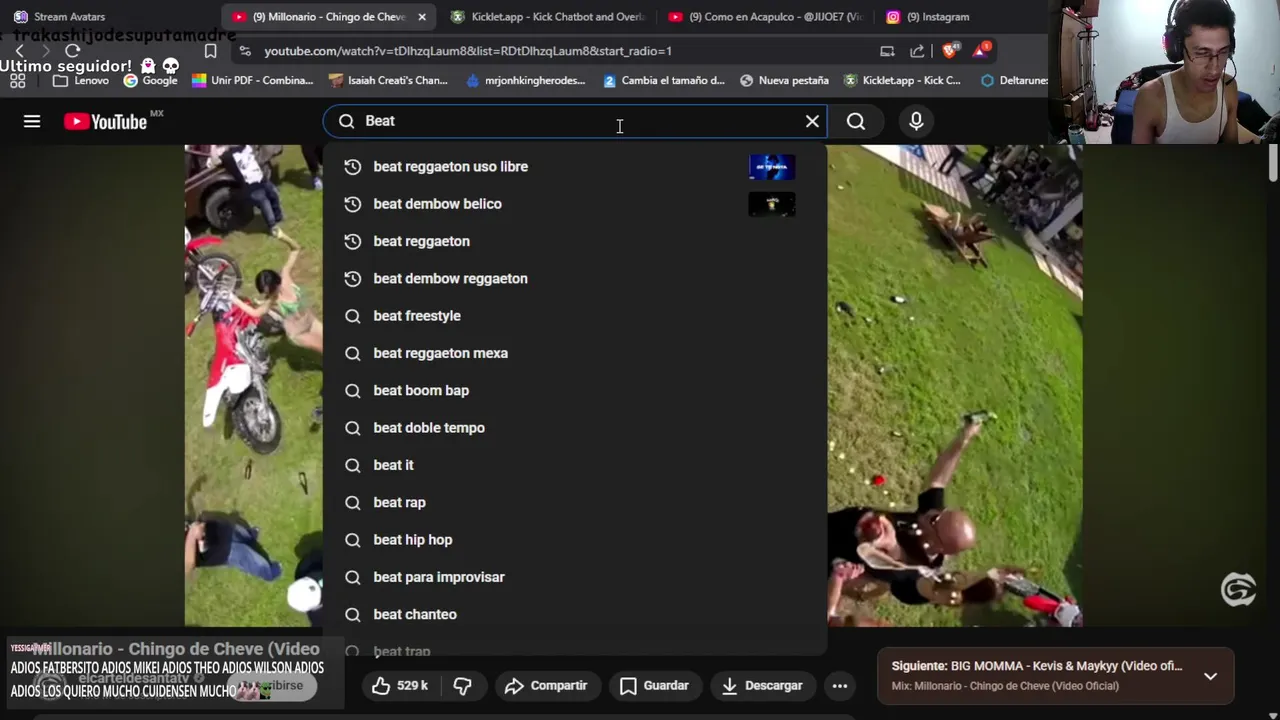This screenshot has width=1280, height=720.
Task: Pick the plain "beat reggaeton" suggestion
Action: [575, 241]
